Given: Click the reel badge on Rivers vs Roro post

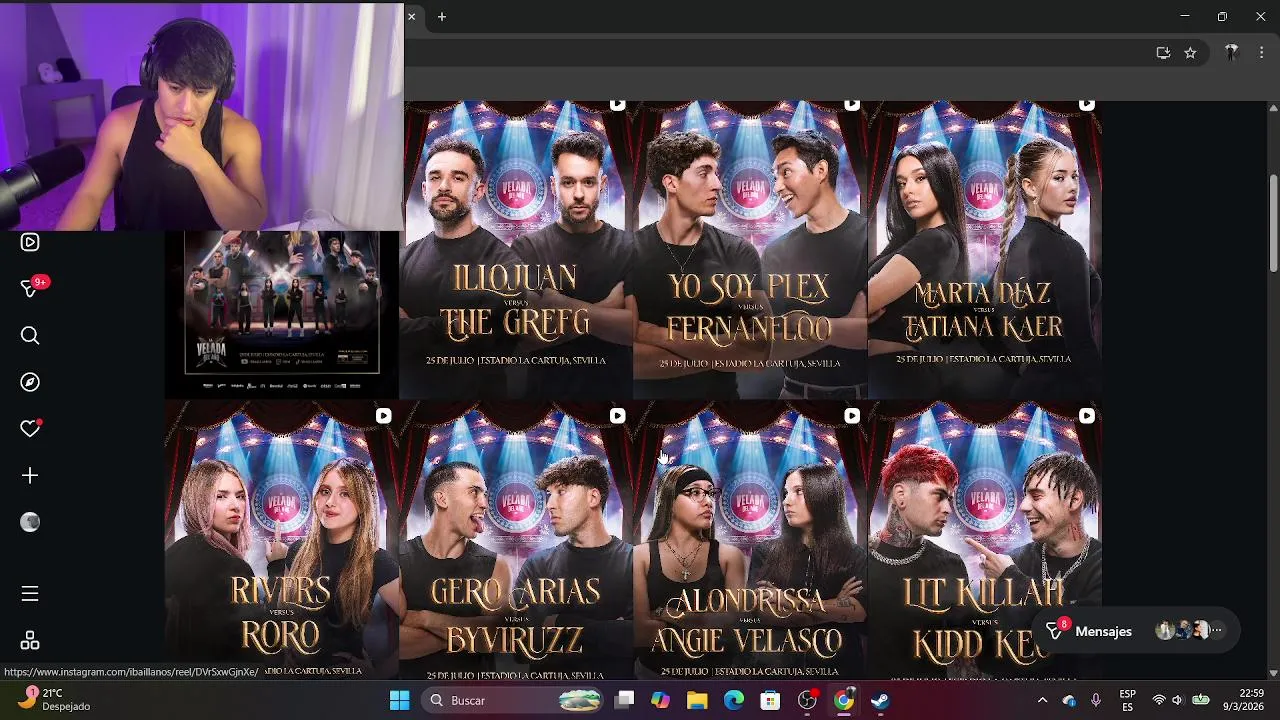Looking at the screenshot, I should [x=383, y=416].
